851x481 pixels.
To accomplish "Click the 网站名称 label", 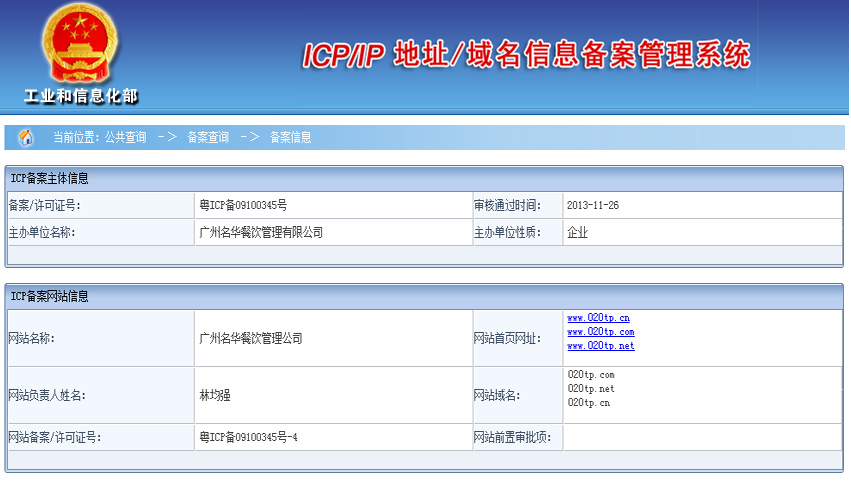I will tap(31, 338).
